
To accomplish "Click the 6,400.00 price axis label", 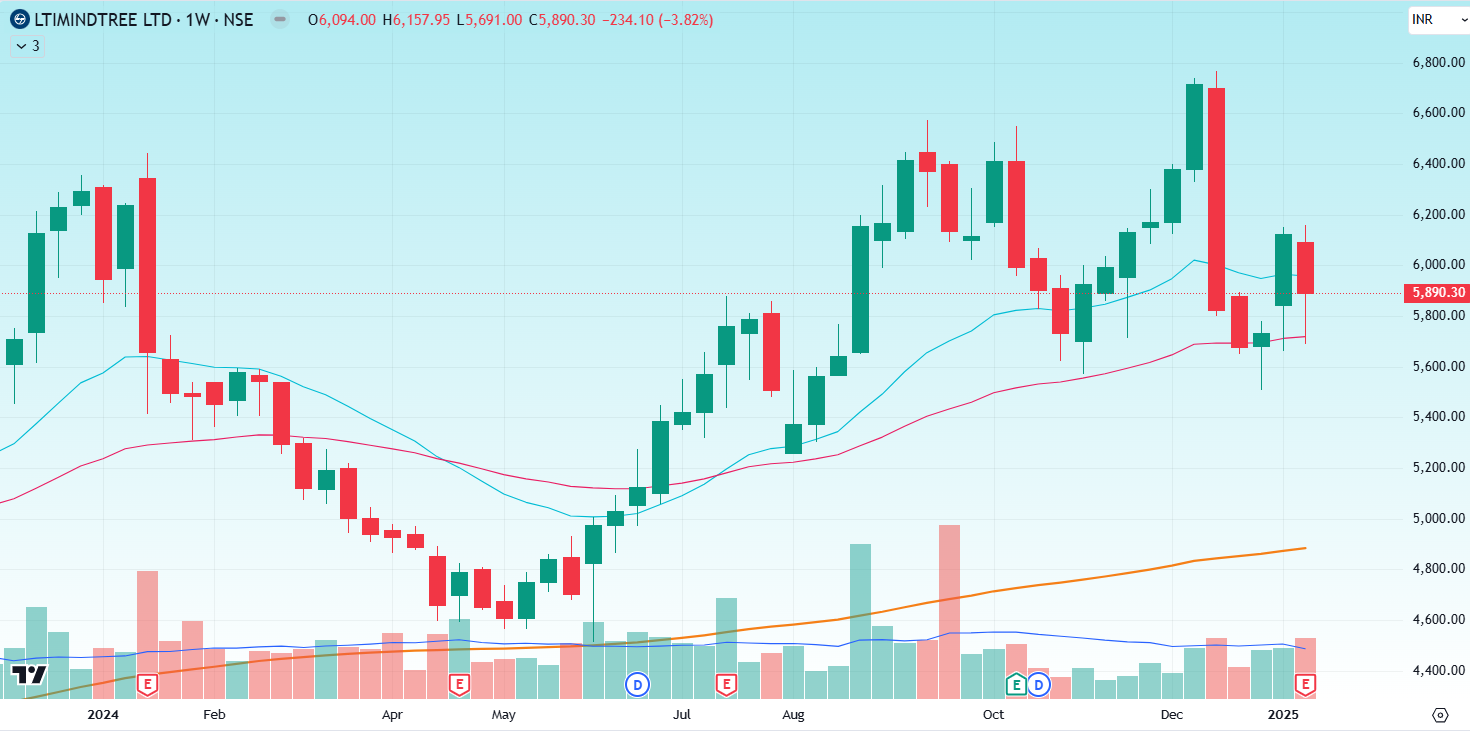I will point(1437,163).
